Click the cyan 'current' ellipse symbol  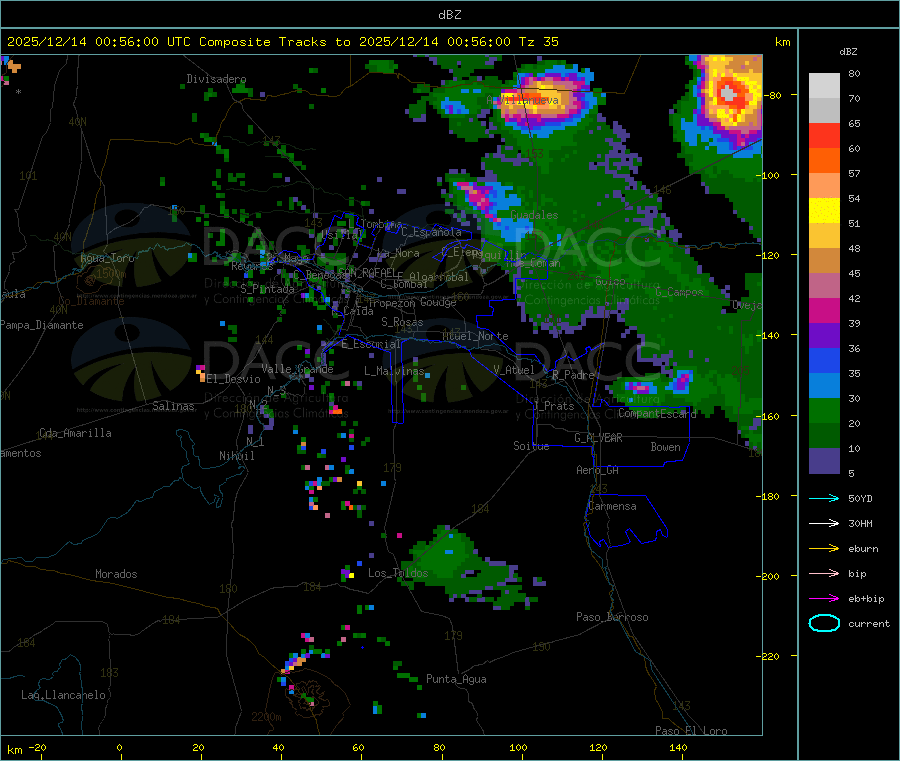click(824, 623)
